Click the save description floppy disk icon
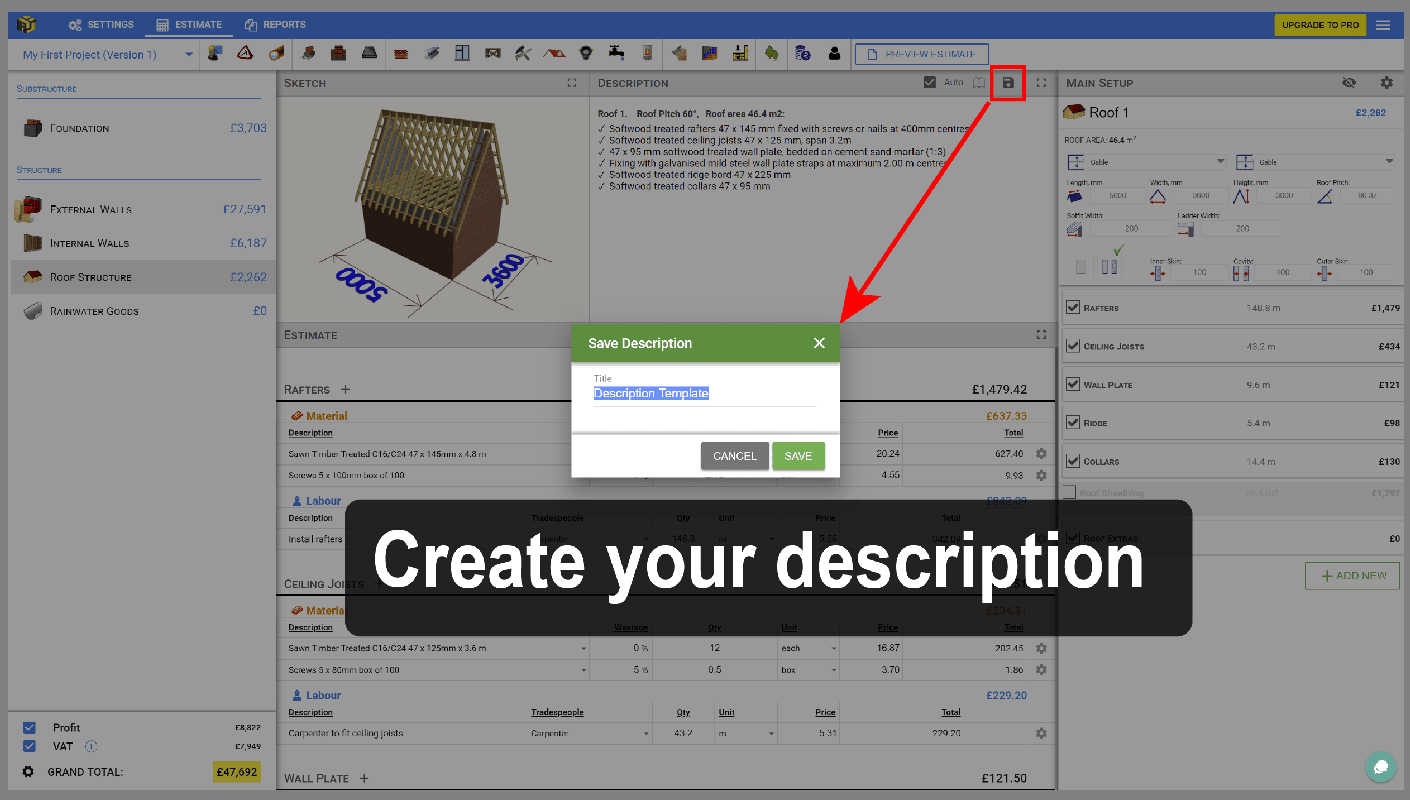The image size is (1410, 800). [1008, 83]
